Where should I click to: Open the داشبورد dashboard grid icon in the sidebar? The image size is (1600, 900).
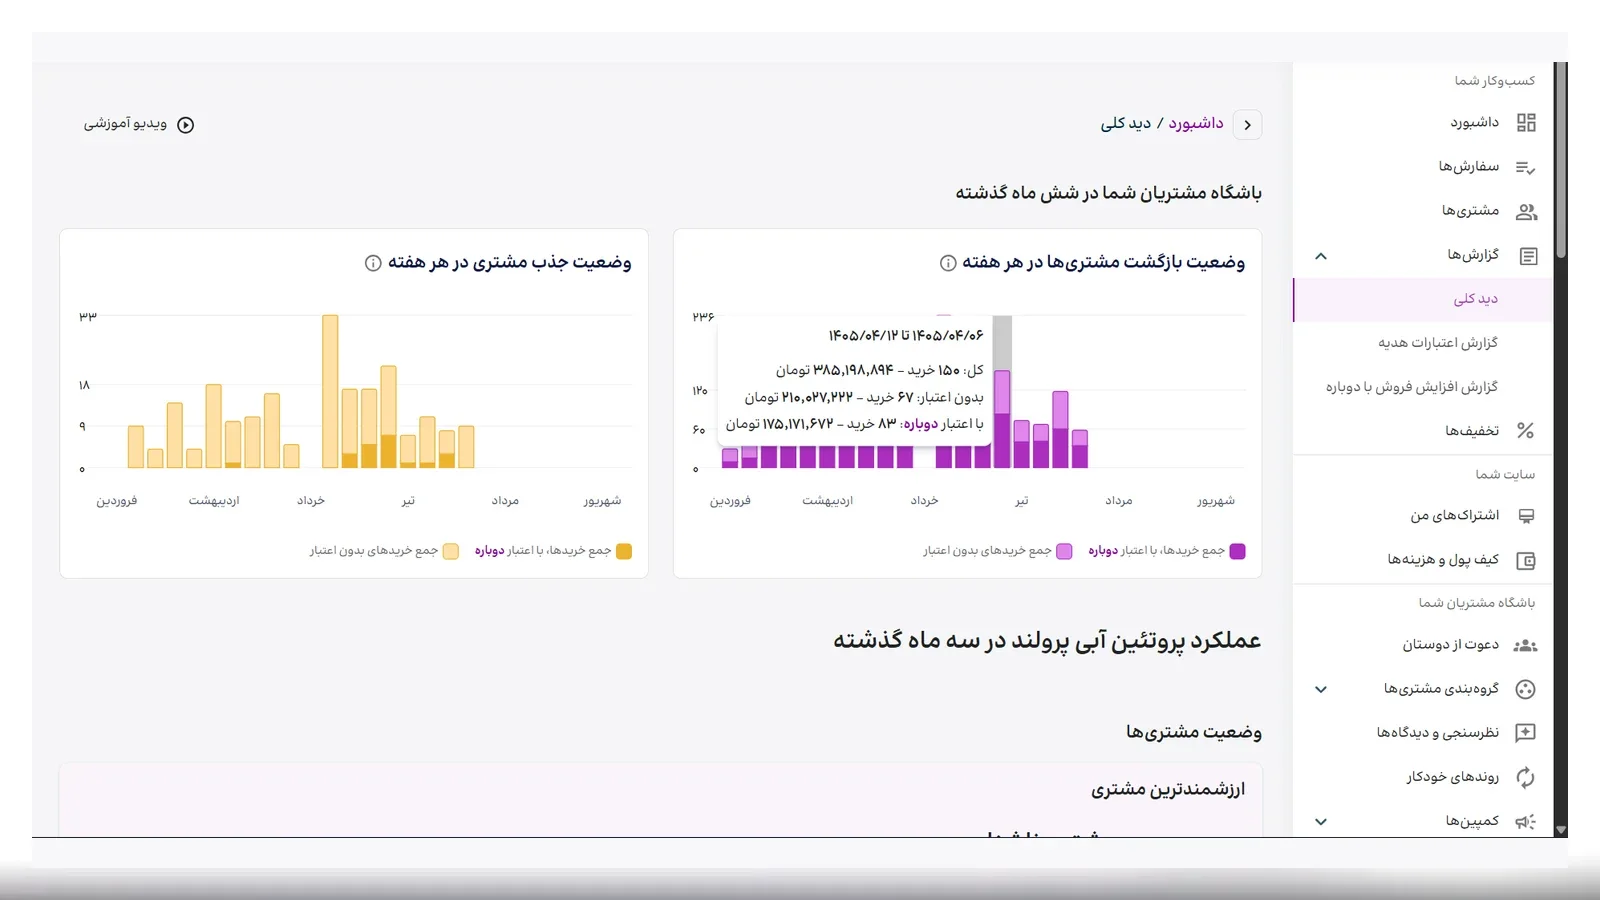click(x=1526, y=123)
